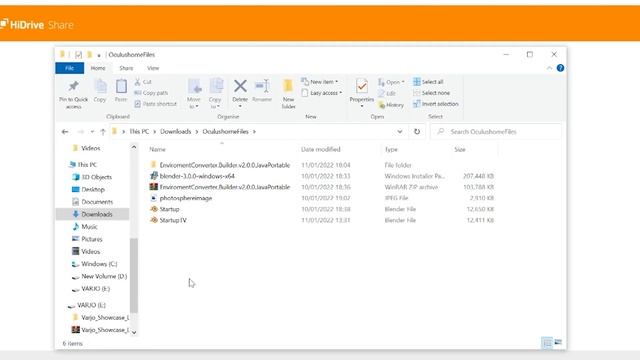Select the photosphereimage JPEG file
Screen dimensions: 640x360
tap(322, 198)
